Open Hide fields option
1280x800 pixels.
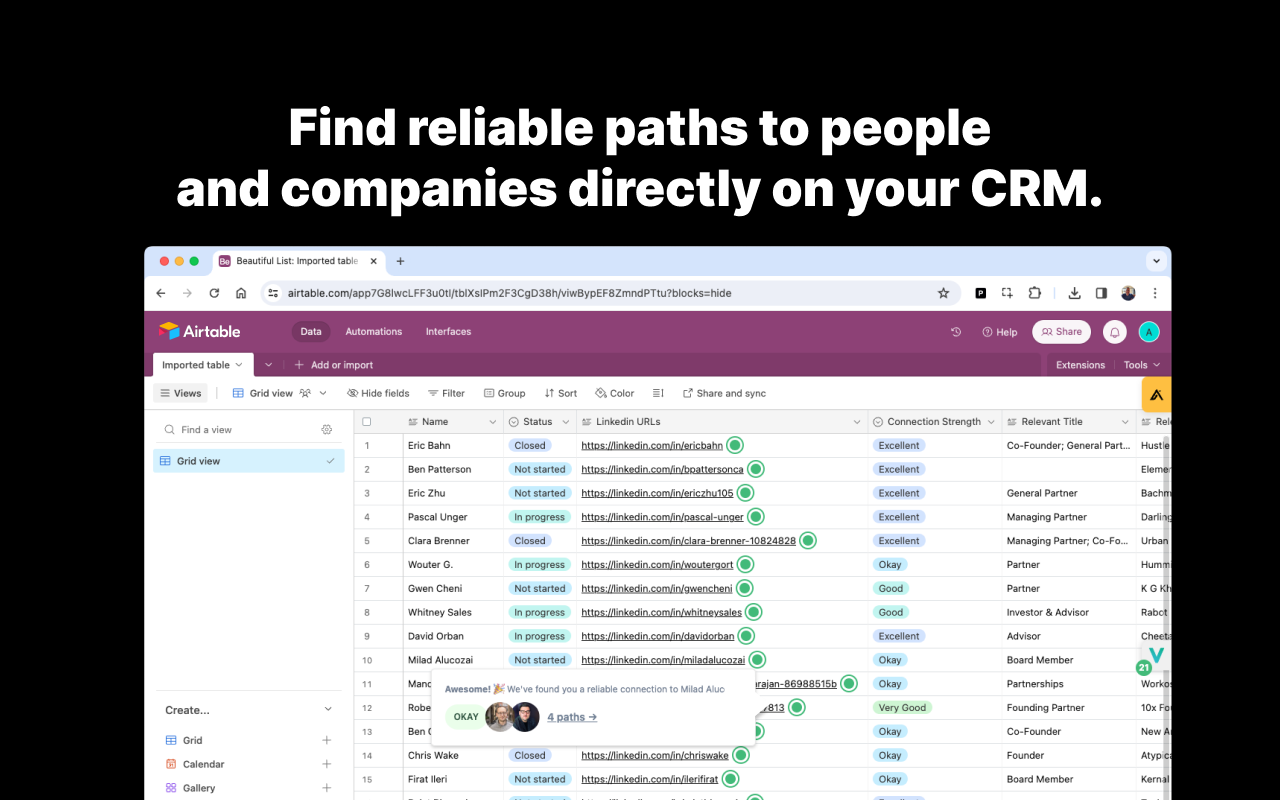click(378, 393)
